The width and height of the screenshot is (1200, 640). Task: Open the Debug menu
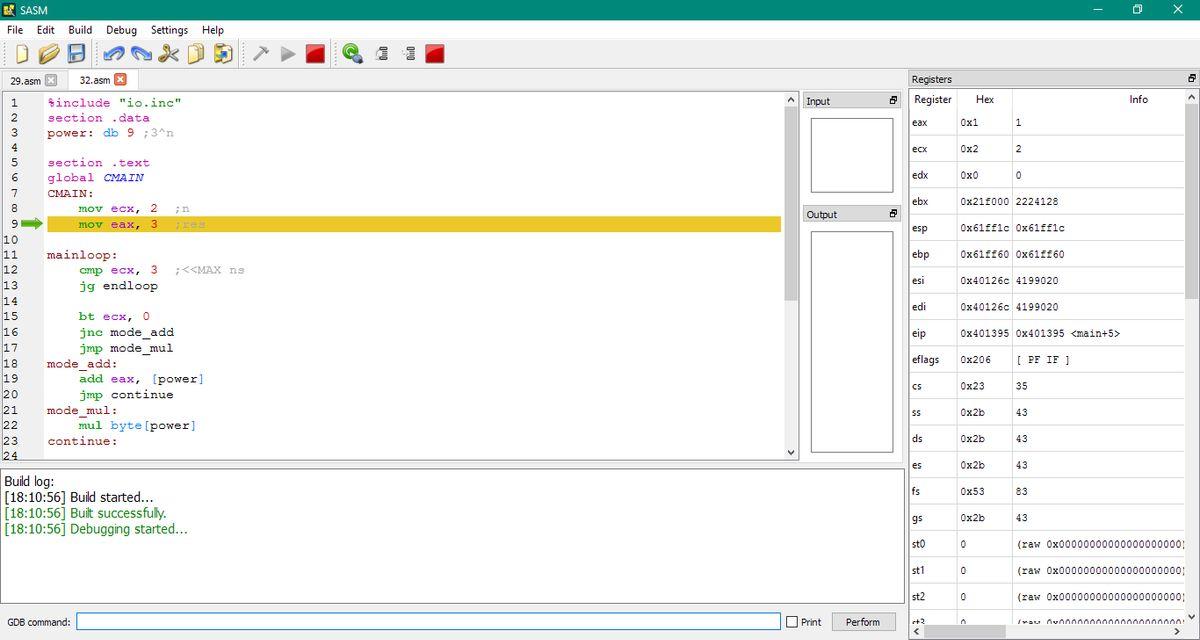point(121,30)
